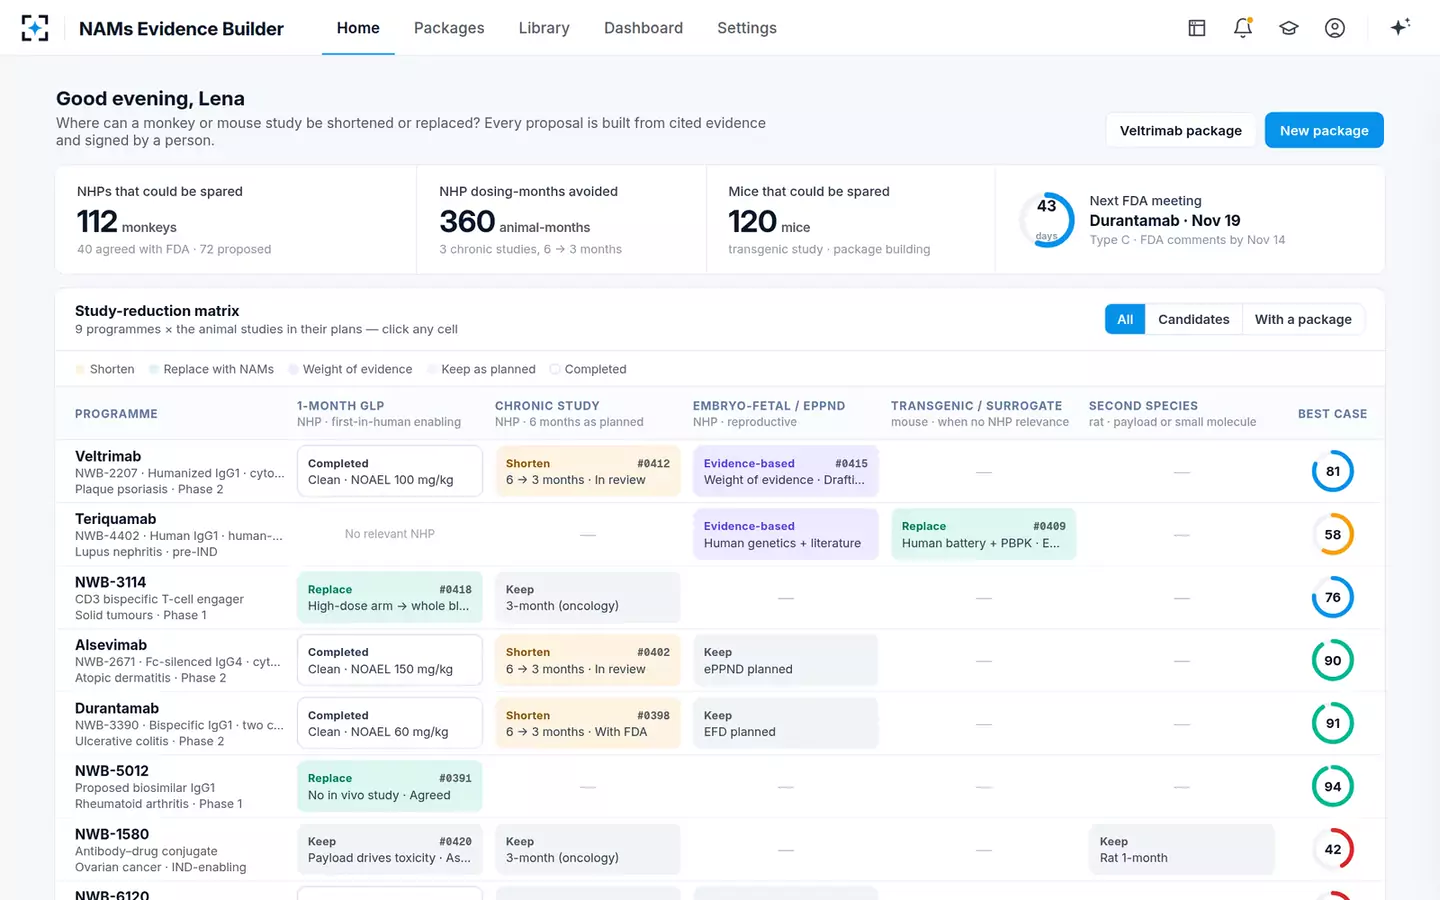Click the 43 days countdown ring
This screenshot has height=900, width=1440.
pyautogui.click(x=1047, y=219)
